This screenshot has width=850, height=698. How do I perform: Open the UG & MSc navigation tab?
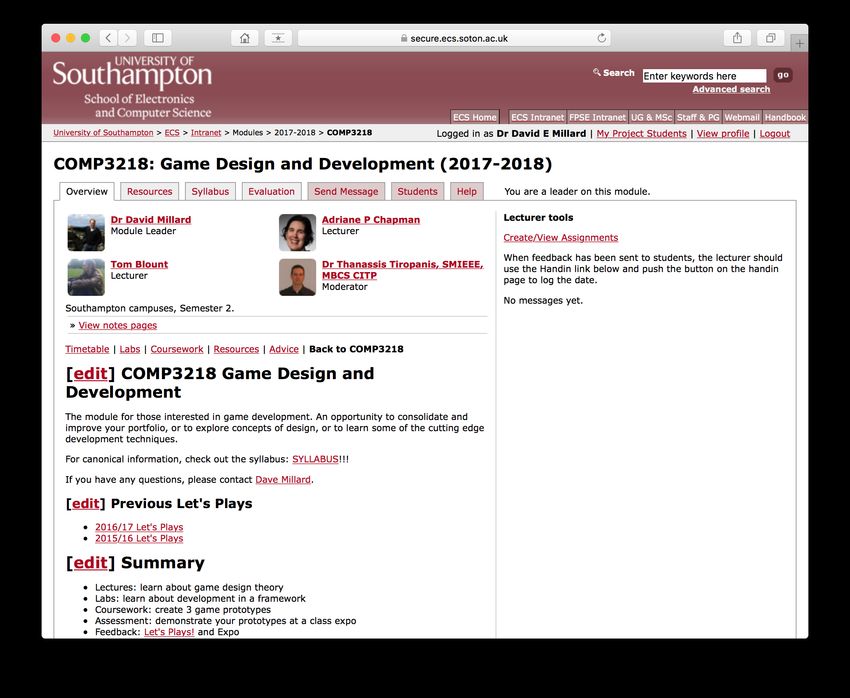point(651,117)
